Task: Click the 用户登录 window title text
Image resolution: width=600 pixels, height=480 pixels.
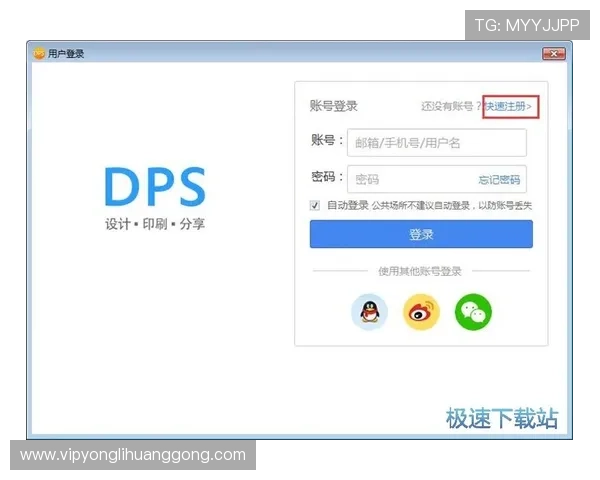Action: click(66, 54)
